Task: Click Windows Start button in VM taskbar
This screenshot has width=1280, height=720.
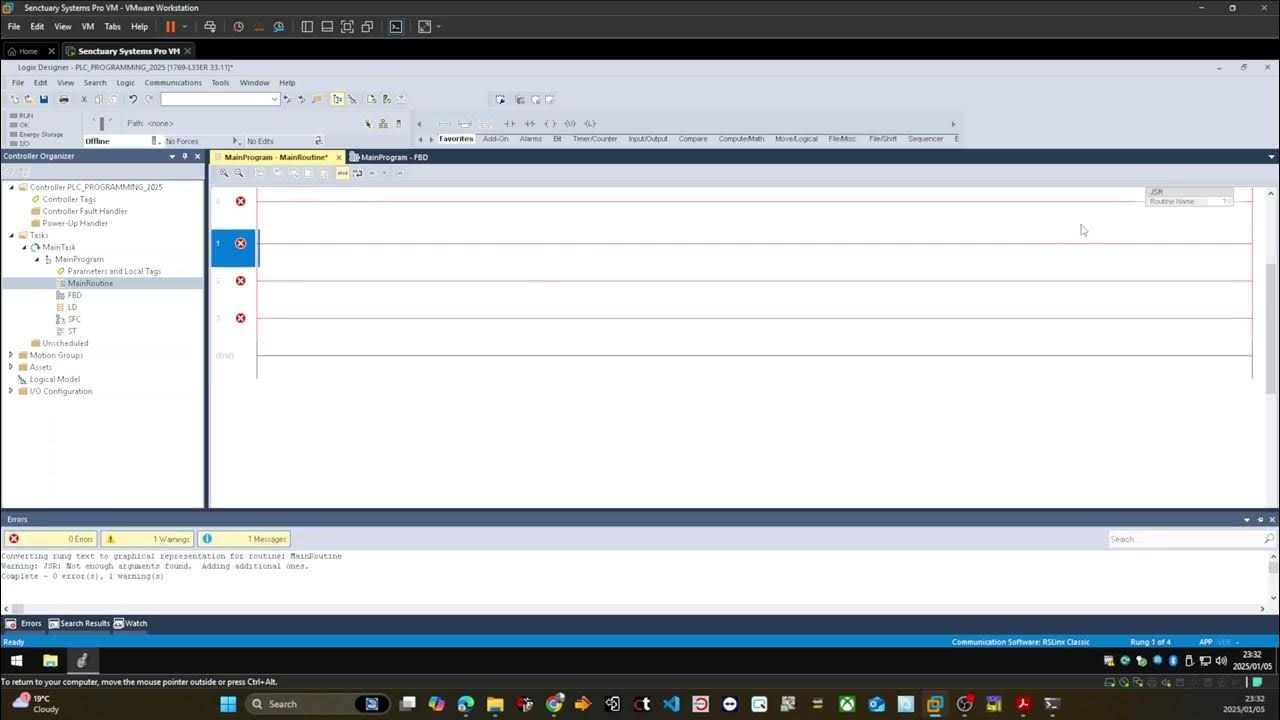Action: coord(17,661)
